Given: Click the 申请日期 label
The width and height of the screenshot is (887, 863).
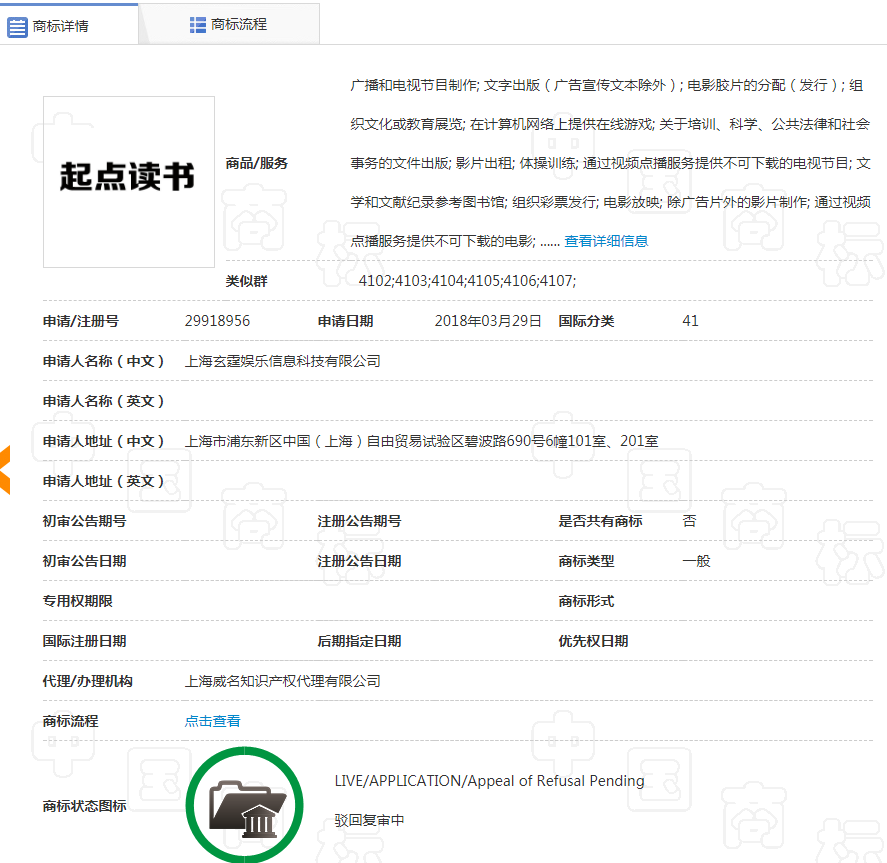Looking at the screenshot, I should click(345, 321).
